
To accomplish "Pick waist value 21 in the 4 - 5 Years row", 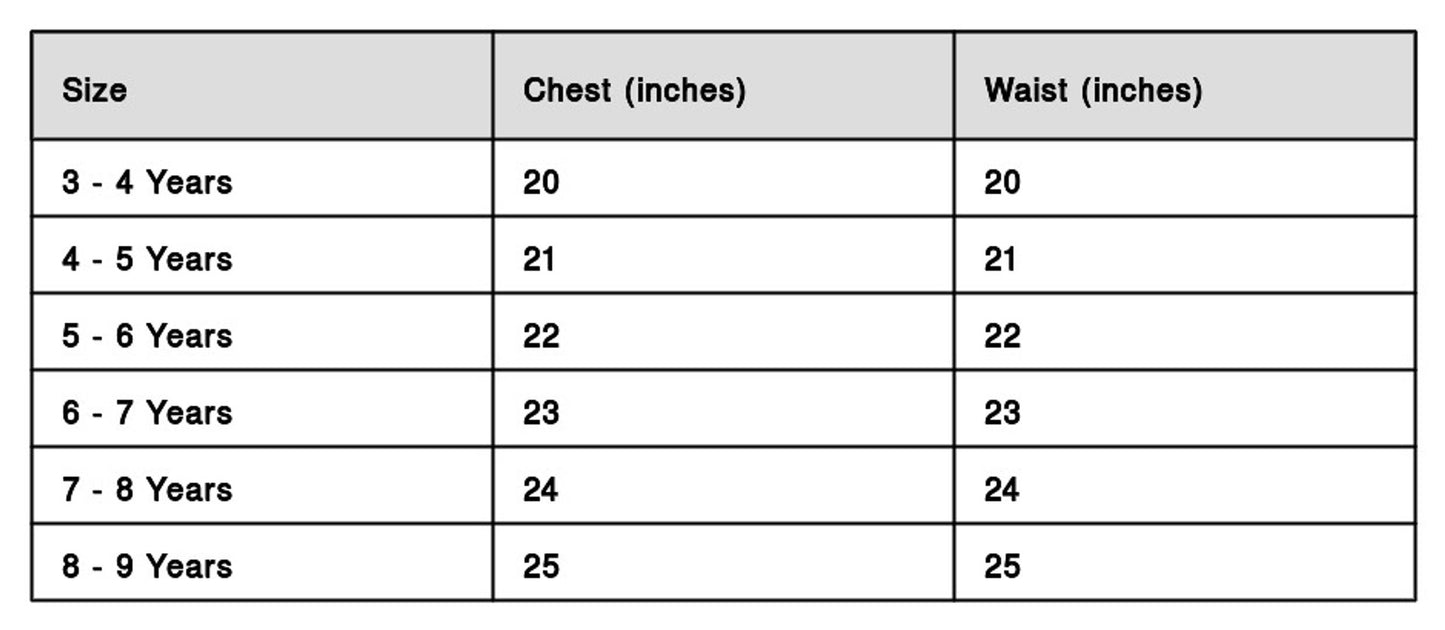I will click(x=1000, y=259).
